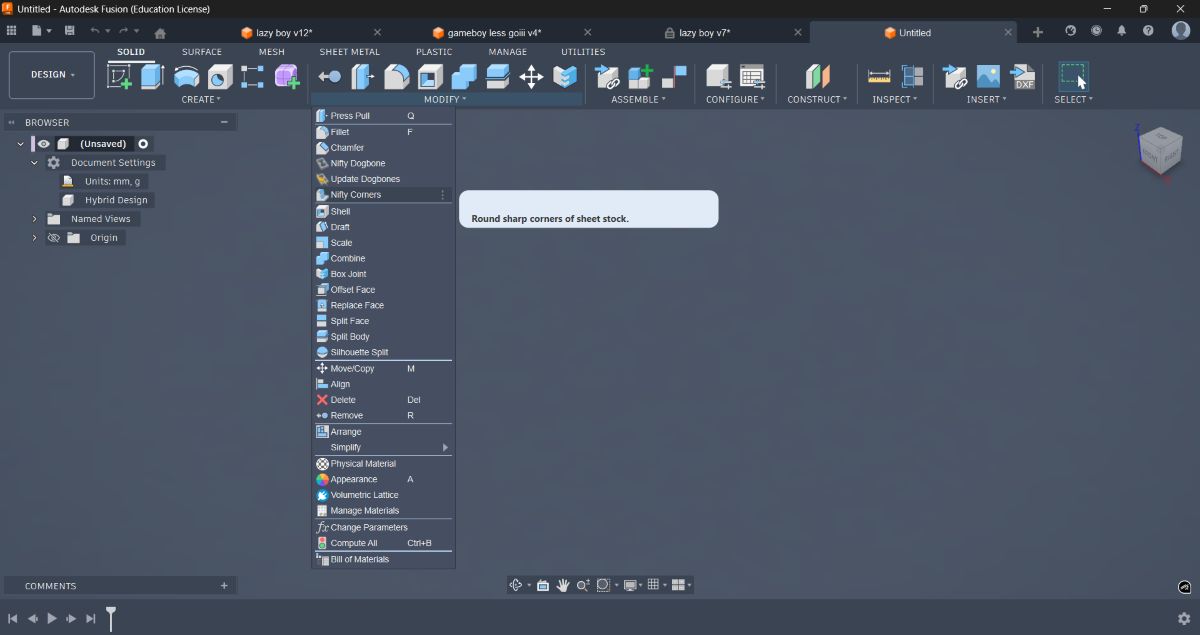Click the go-to-end playback control
Screen dimensions: 1200x635
click(x=90, y=618)
